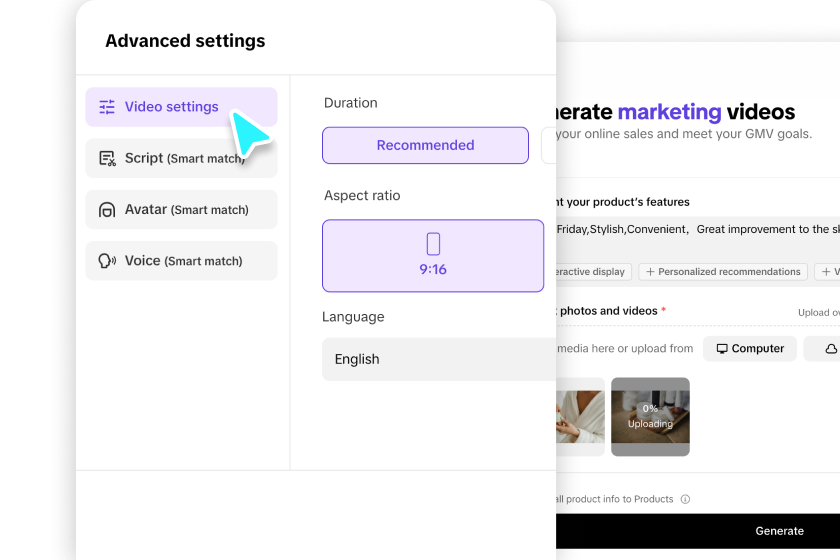This screenshot has width=840, height=560.
Task: Click the product features text field
Action: click(x=697, y=229)
